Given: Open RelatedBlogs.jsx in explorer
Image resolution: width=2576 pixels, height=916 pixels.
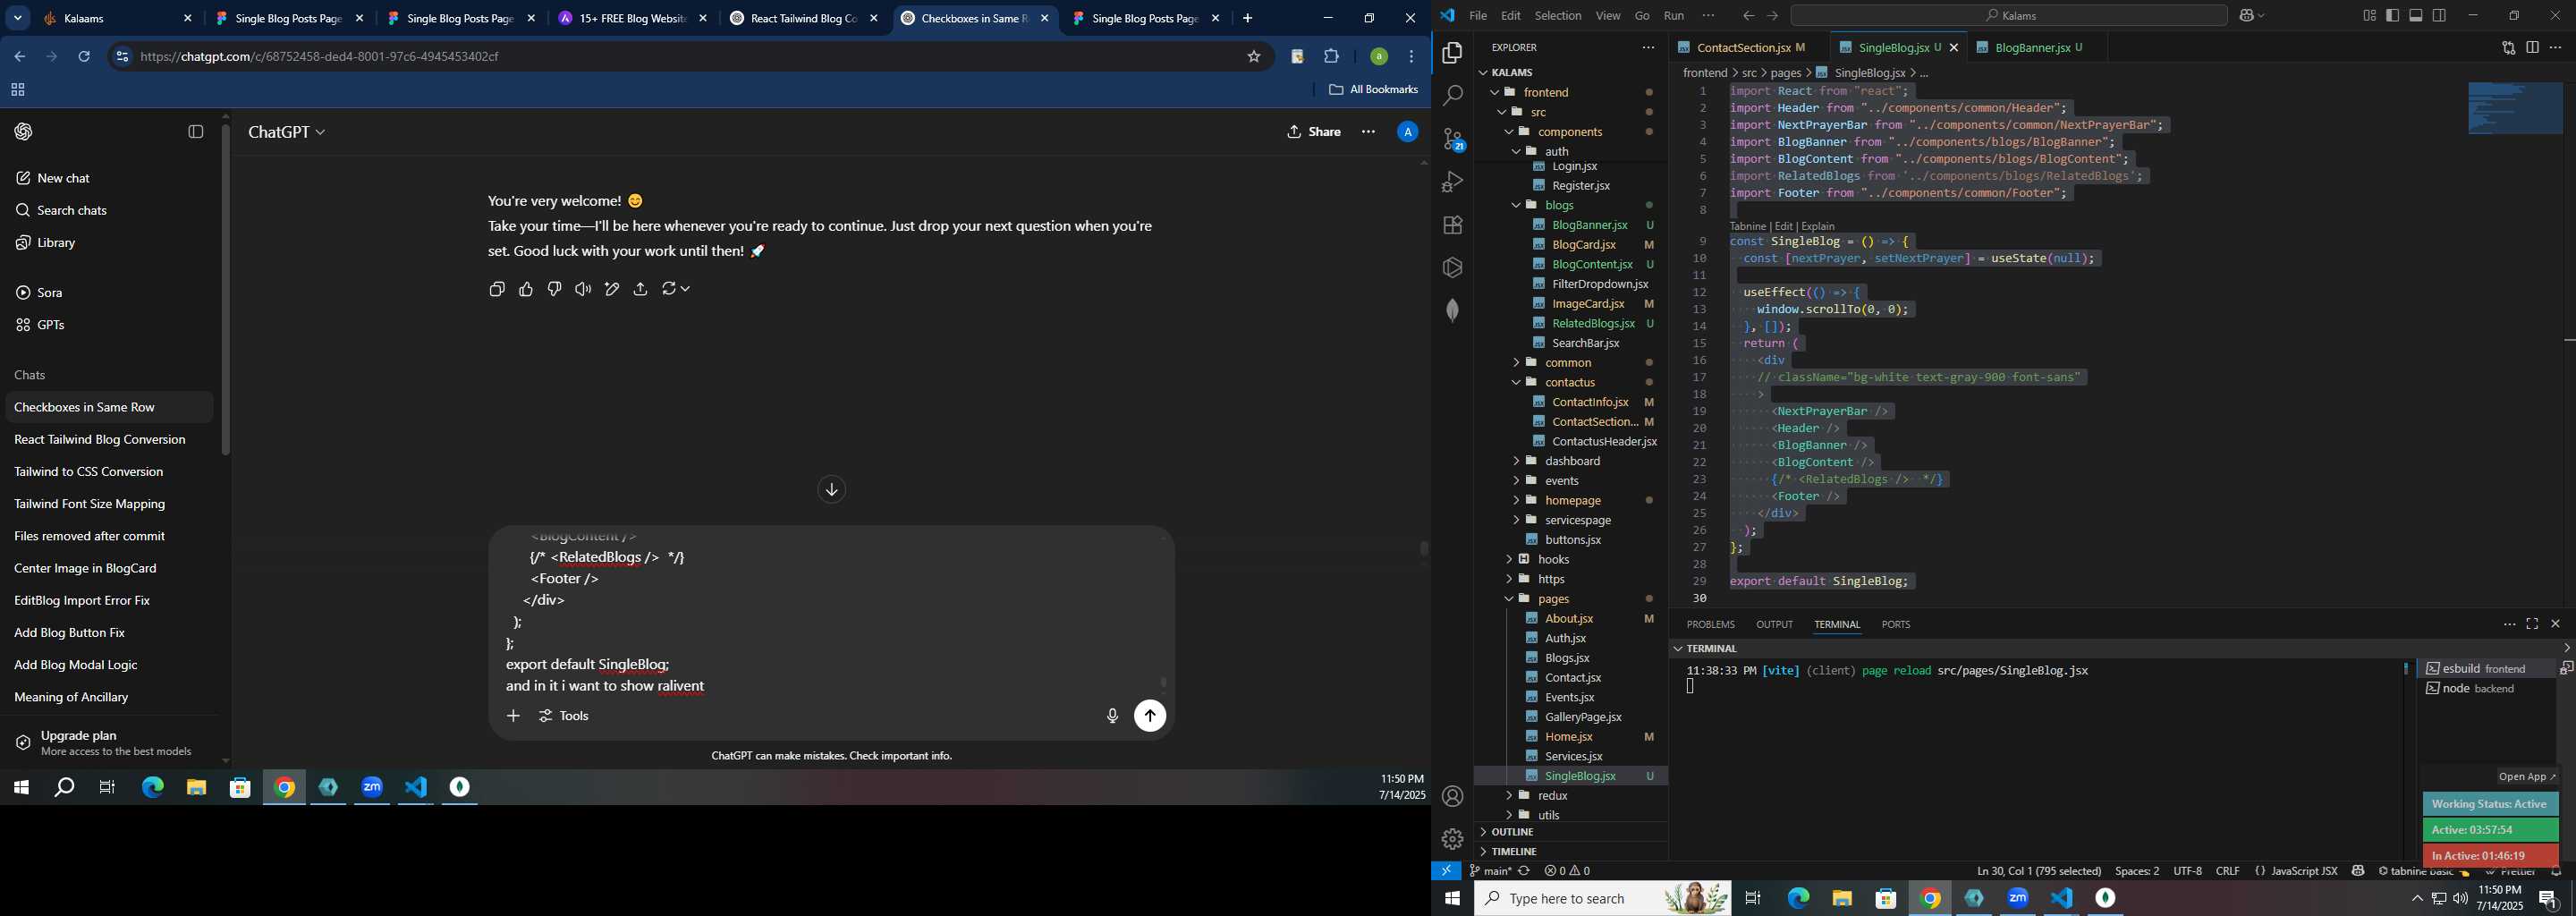Looking at the screenshot, I should tap(1593, 323).
